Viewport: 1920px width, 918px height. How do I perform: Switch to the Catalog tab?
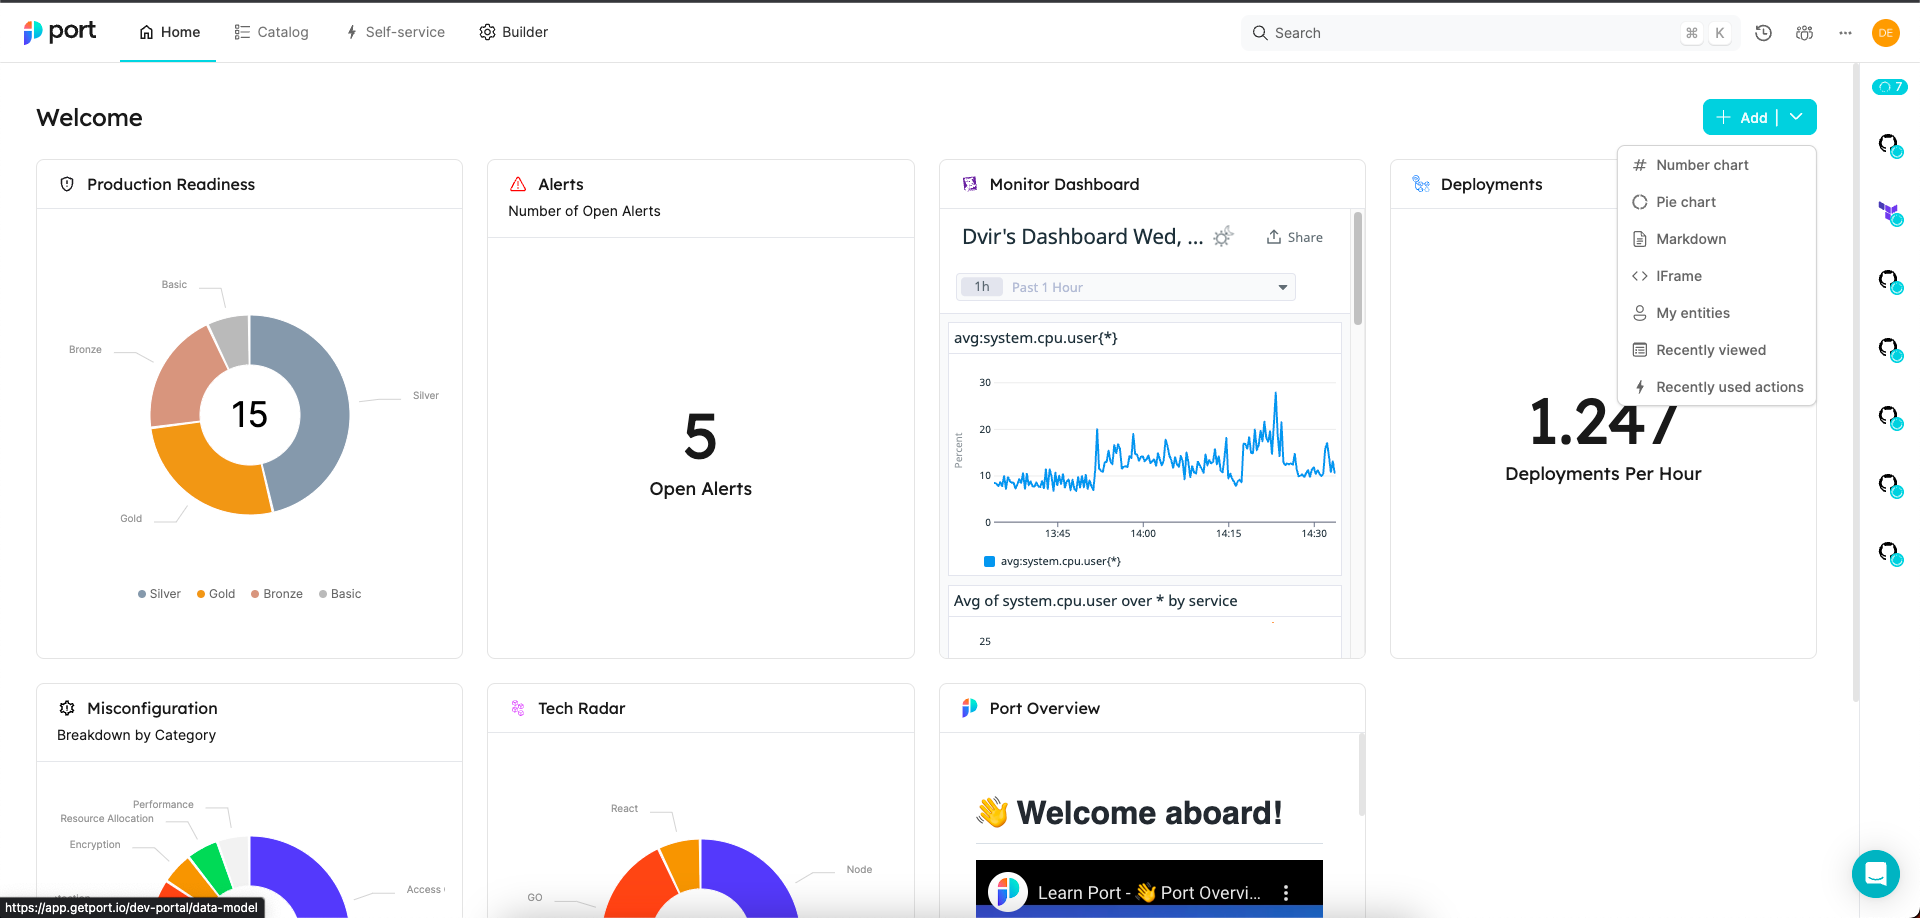[271, 32]
